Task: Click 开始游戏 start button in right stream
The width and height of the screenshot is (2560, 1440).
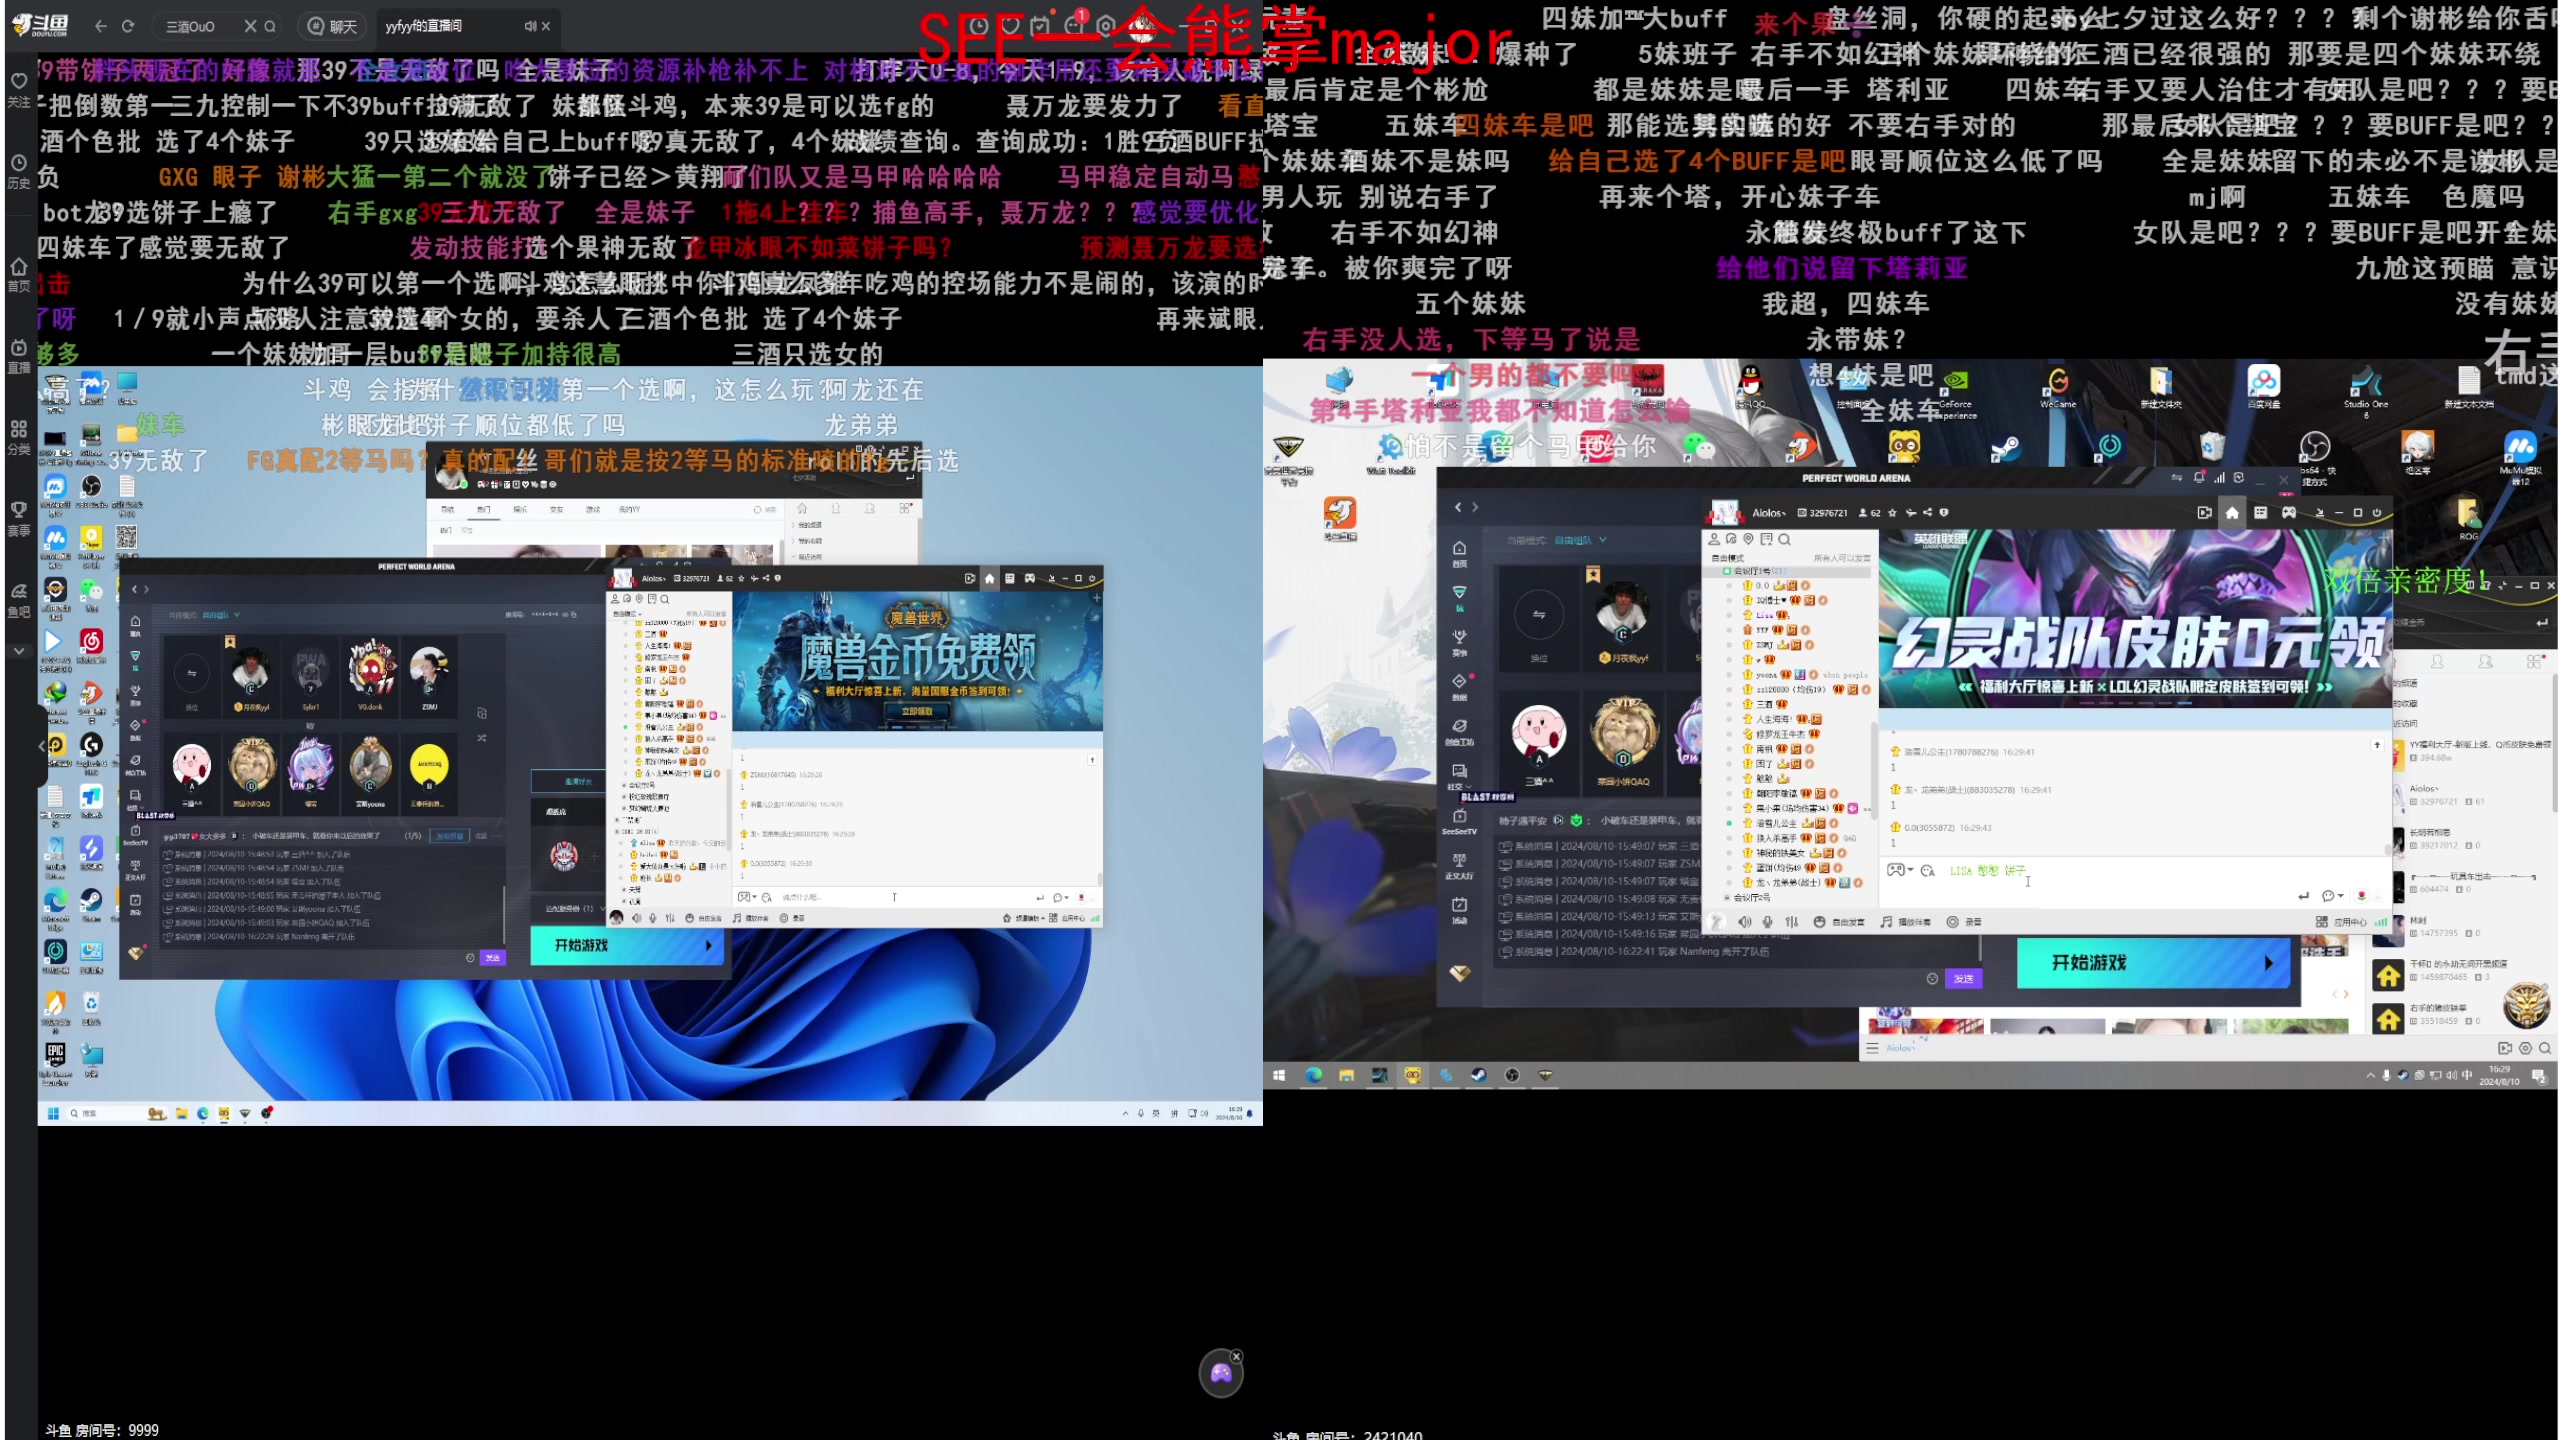Action: [x=2152, y=963]
